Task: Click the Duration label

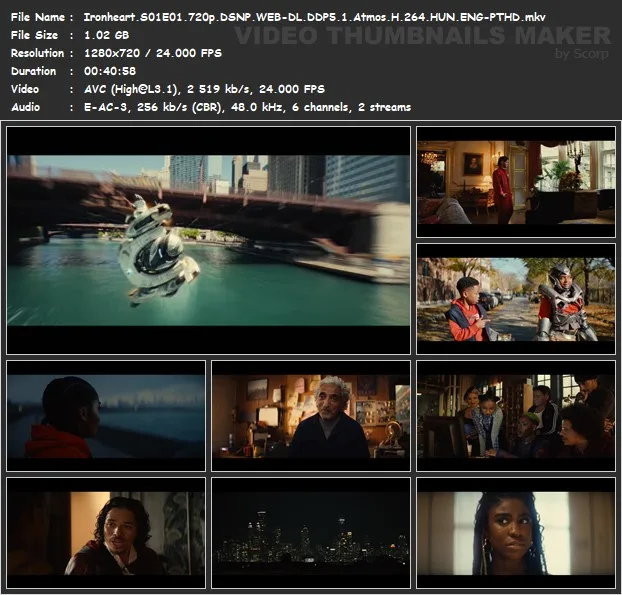Action: (x=33, y=71)
